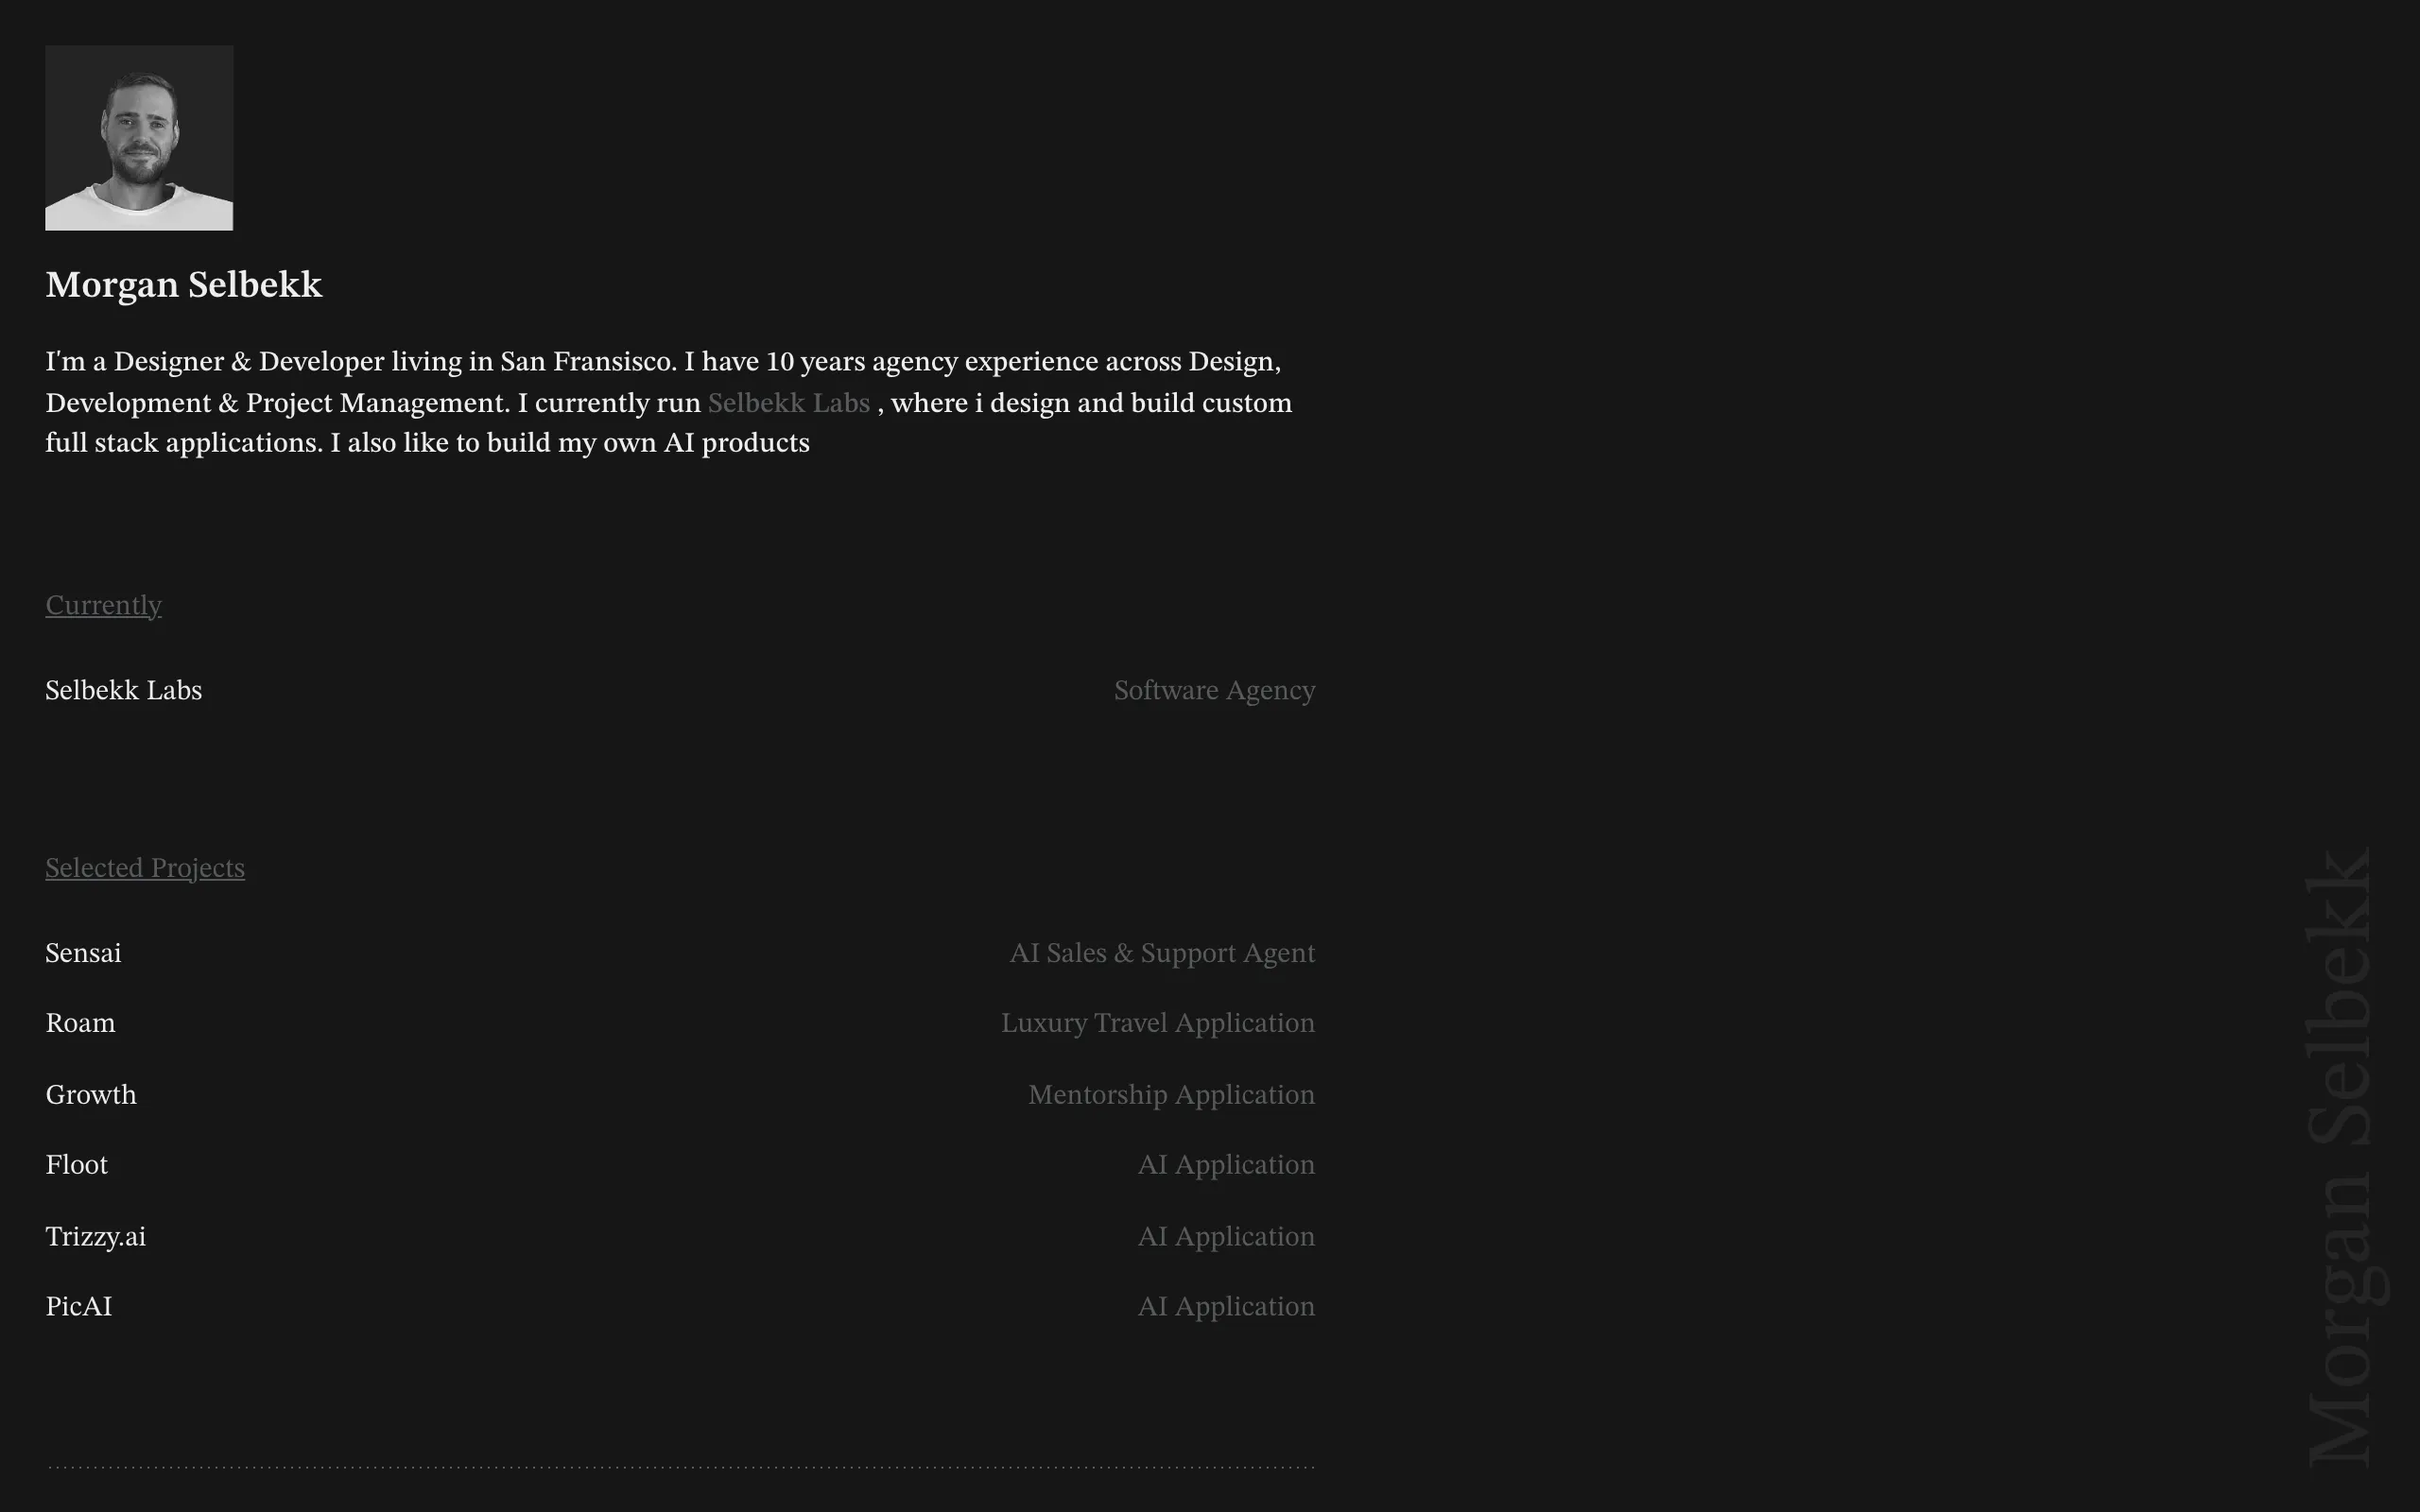Click the Morgan Selbekk name heading
This screenshot has height=1512, width=2420.
pyautogui.click(x=184, y=285)
